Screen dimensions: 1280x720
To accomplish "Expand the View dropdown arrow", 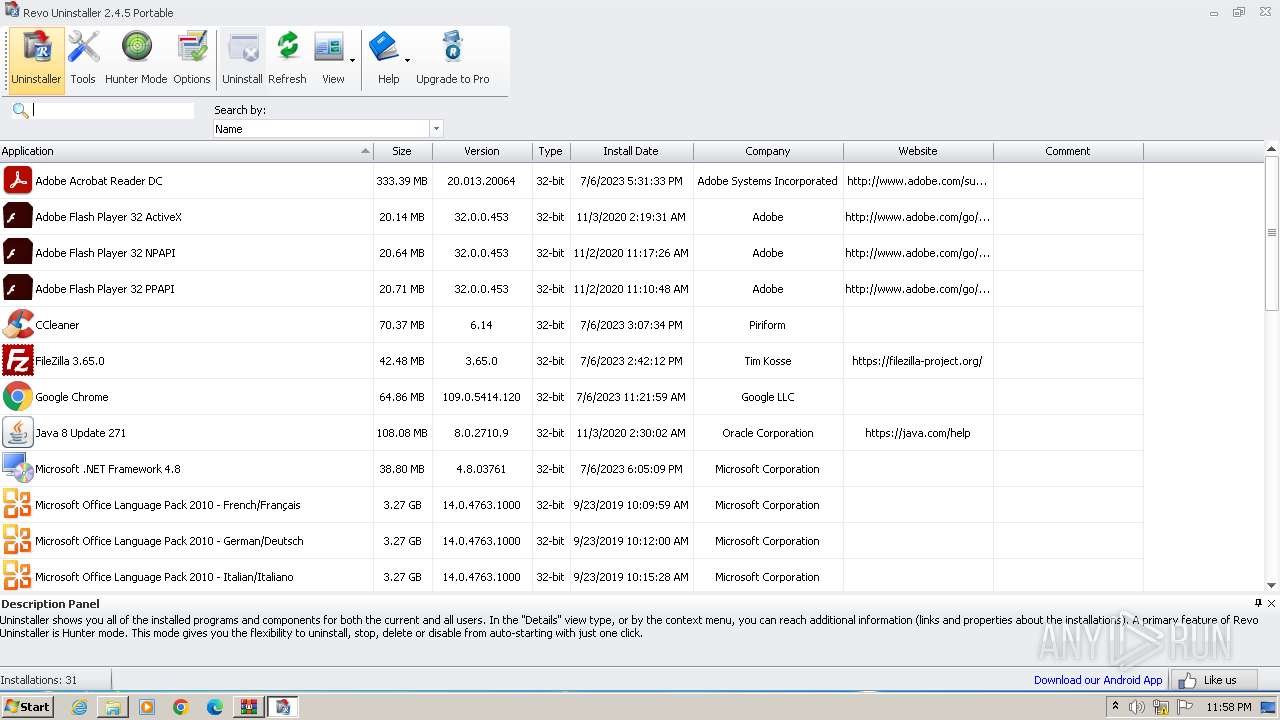I will (352, 60).
